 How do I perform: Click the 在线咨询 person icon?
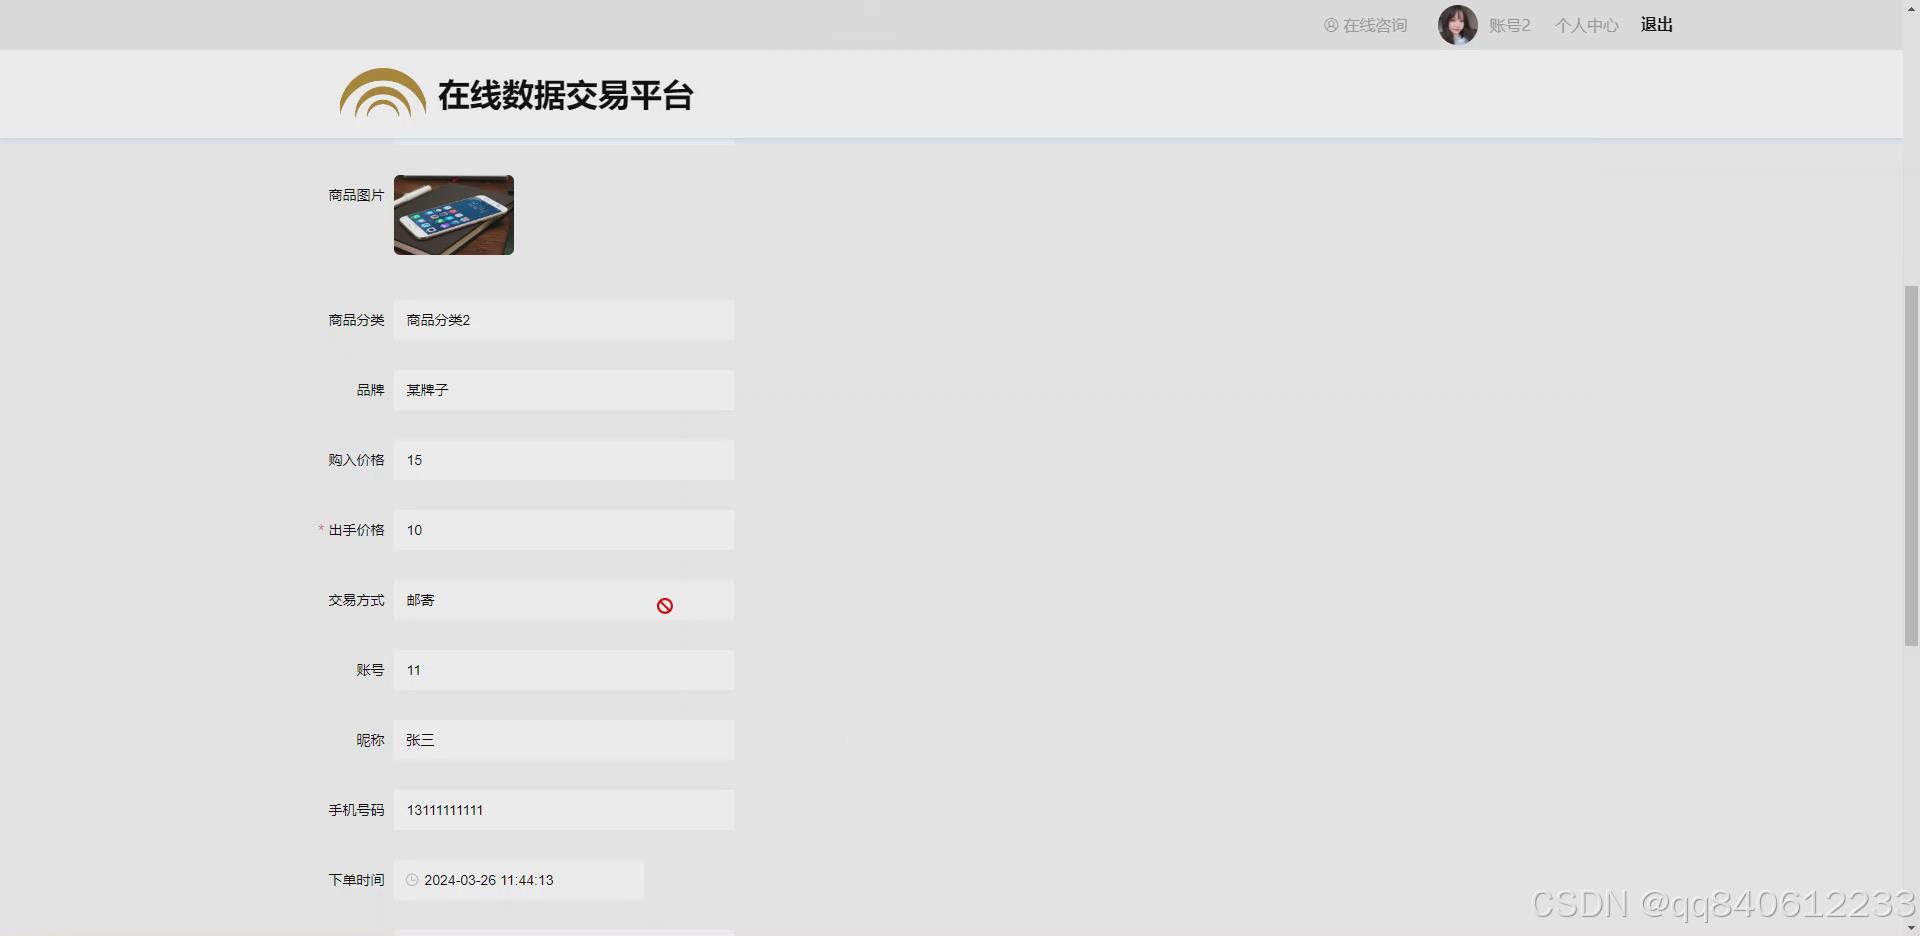pyautogui.click(x=1330, y=24)
